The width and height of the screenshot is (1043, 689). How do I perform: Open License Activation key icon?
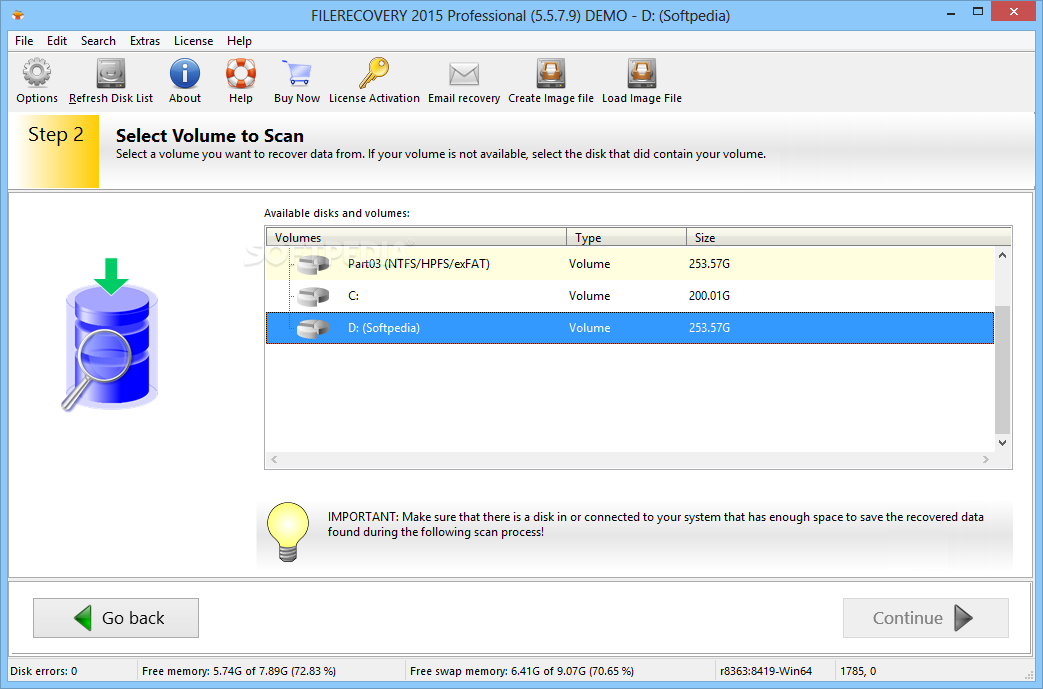[x=374, y=73]
